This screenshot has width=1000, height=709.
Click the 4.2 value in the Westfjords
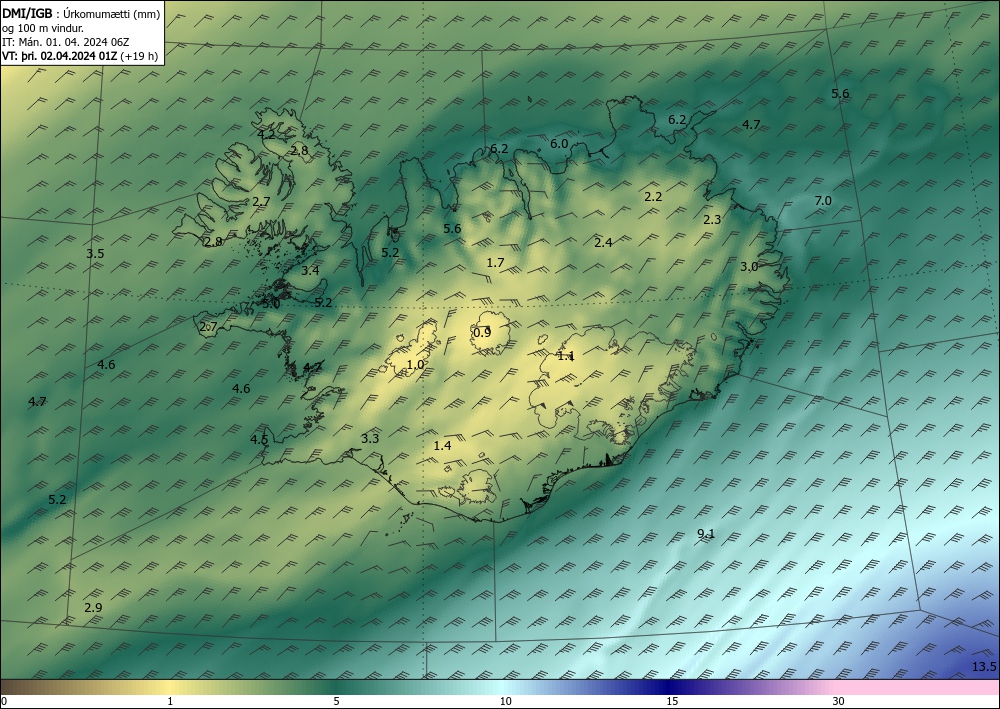[266, 134]
